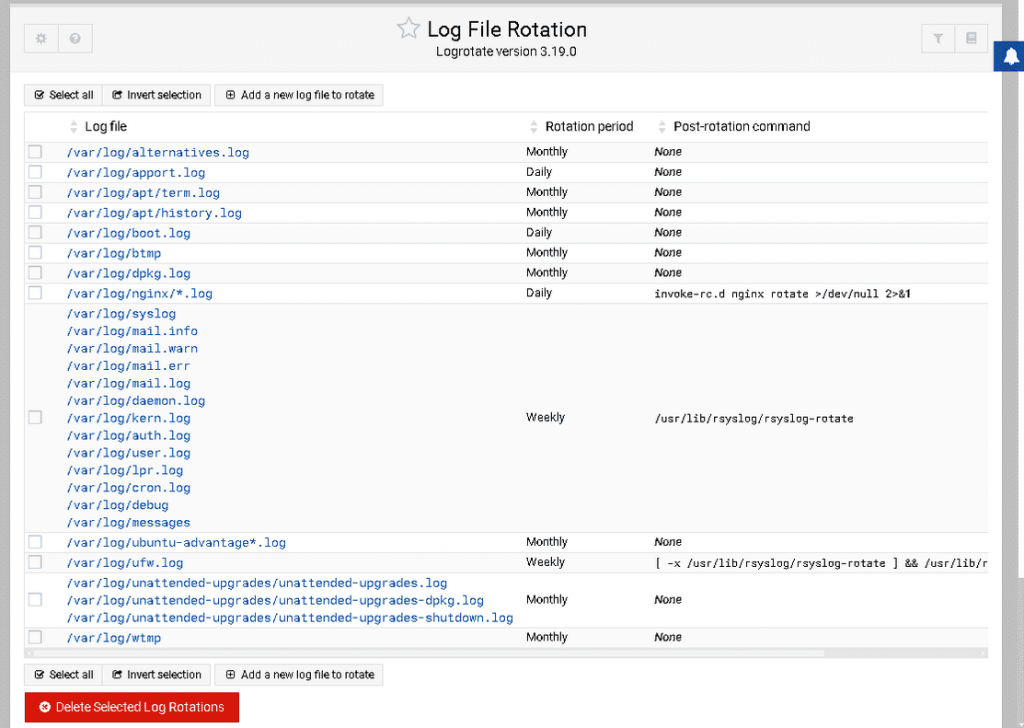
Task: Click the file viewer icon at top right
Action: [971, 37]
